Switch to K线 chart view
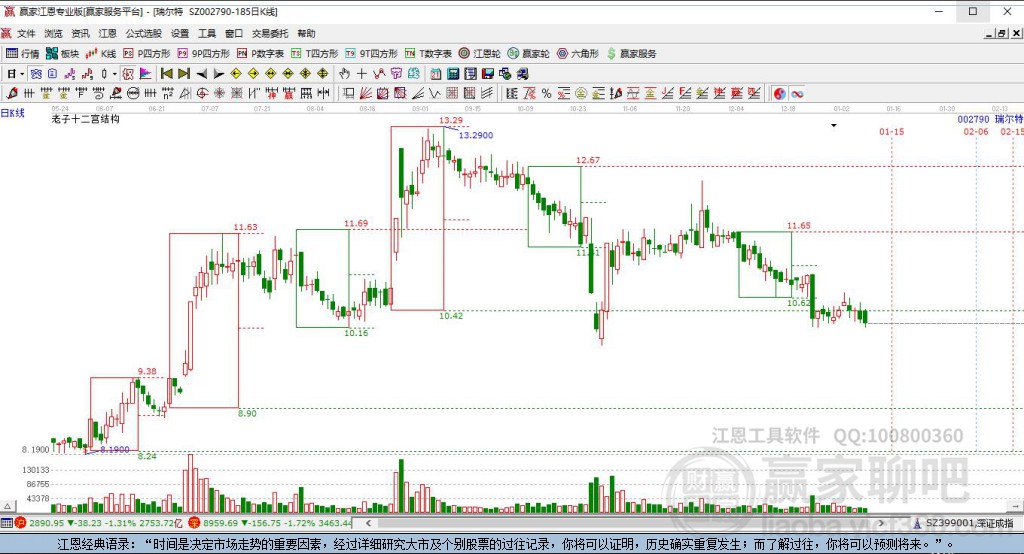This screenshot has width=1024, height=554. [101, 54]
